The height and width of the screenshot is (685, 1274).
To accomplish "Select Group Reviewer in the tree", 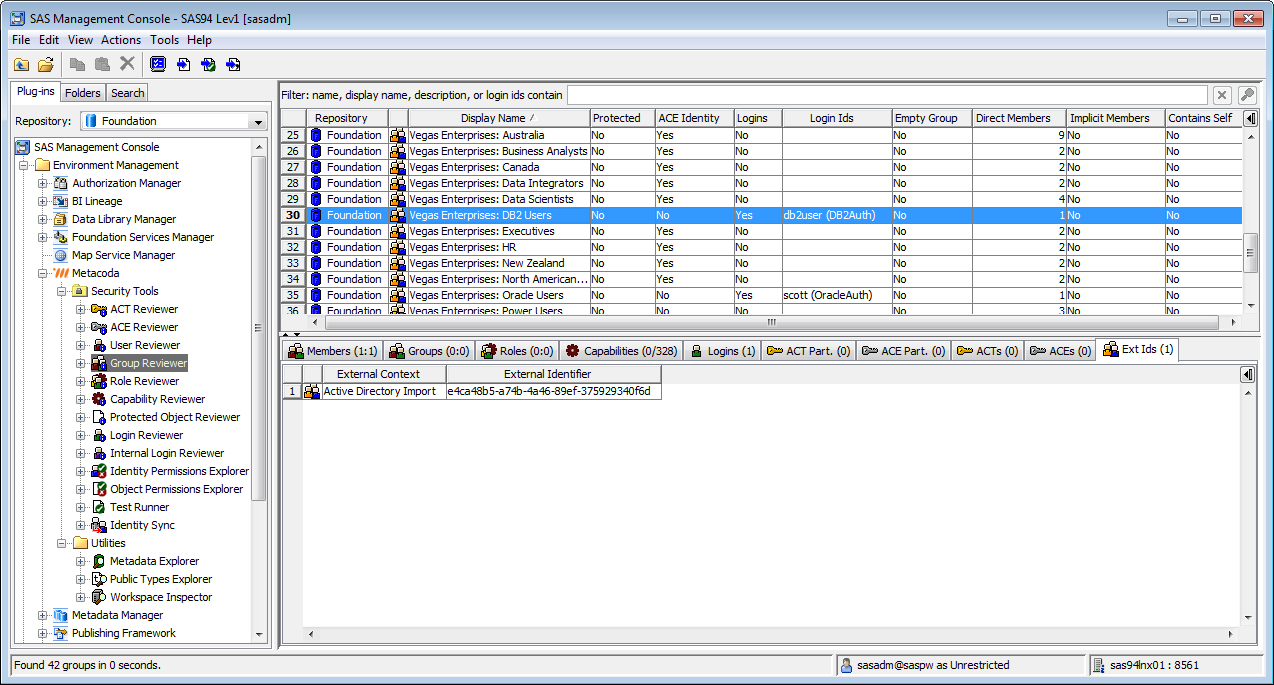I will point(148,363).
